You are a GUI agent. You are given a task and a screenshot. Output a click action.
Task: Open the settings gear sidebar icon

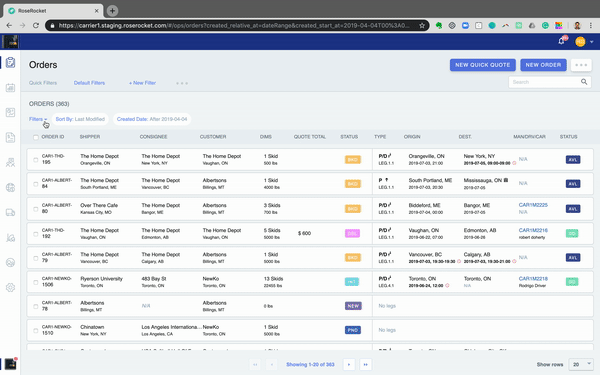coord(10,287)
